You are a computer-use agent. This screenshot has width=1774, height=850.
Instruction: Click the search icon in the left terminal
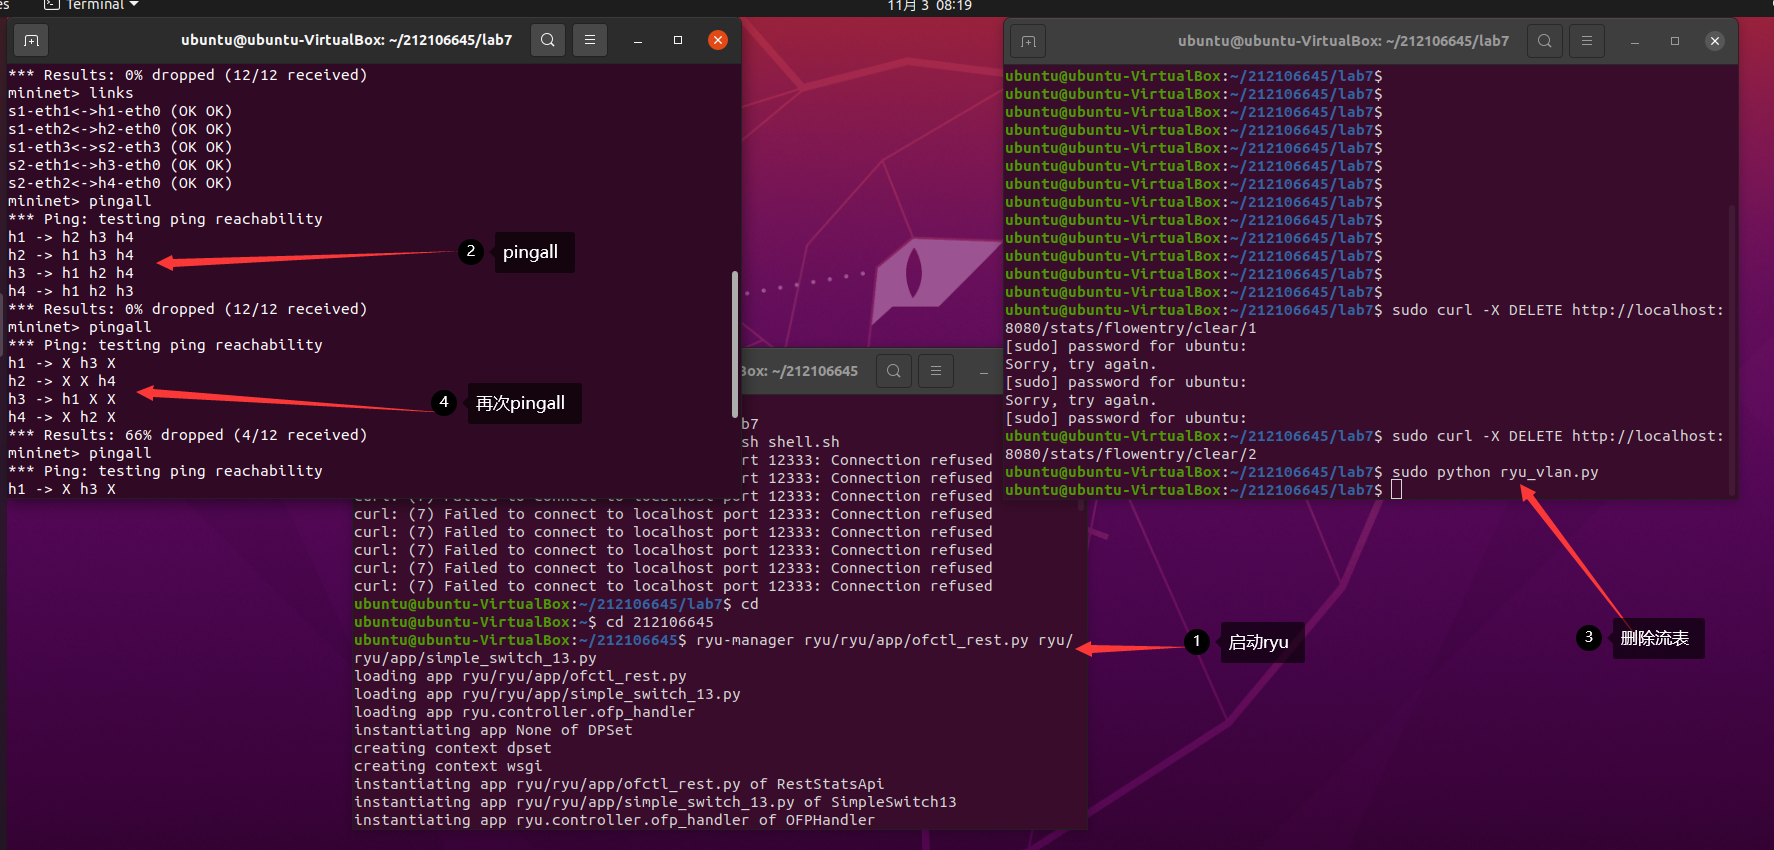pyautogui.click(x=548, y=40)
